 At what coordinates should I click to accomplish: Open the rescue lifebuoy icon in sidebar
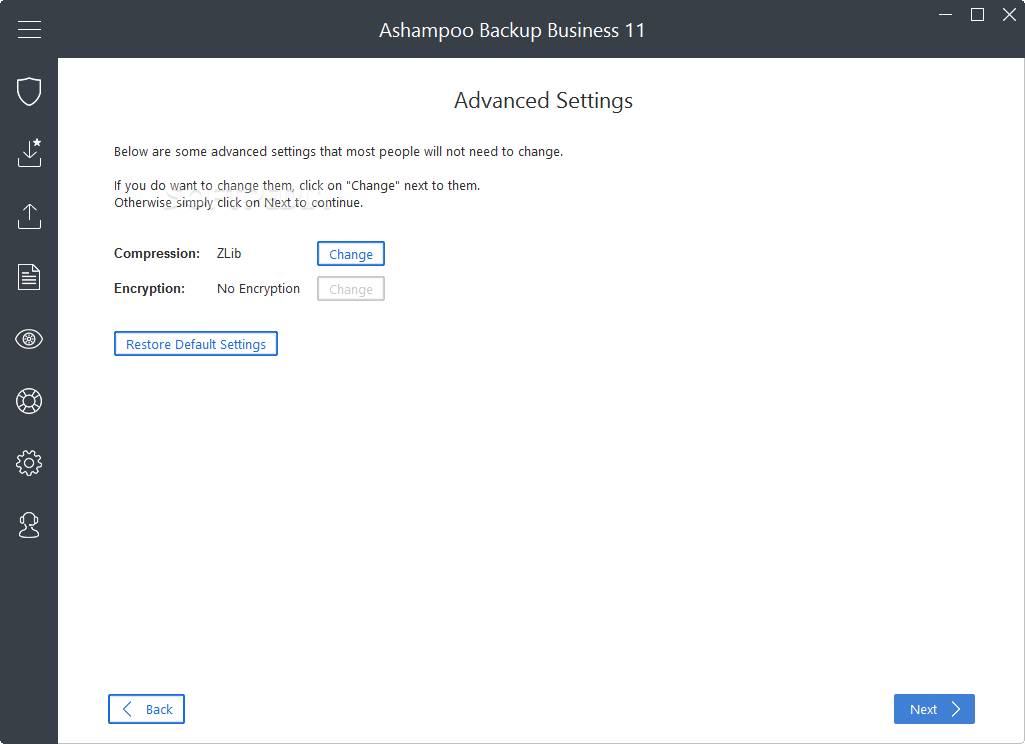pos(29,401)
